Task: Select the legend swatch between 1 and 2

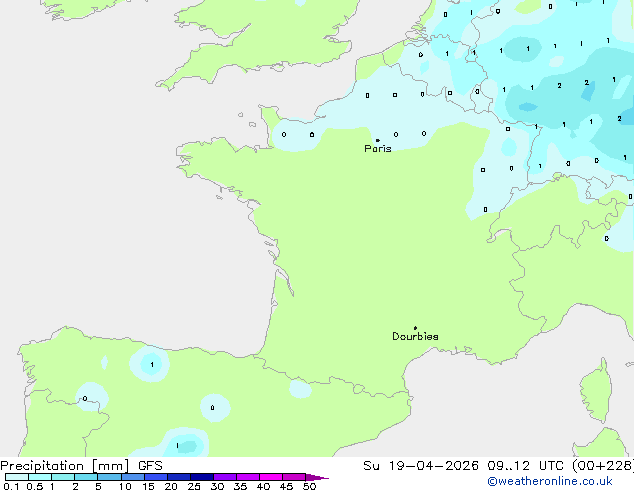Action: click(63, 477)
